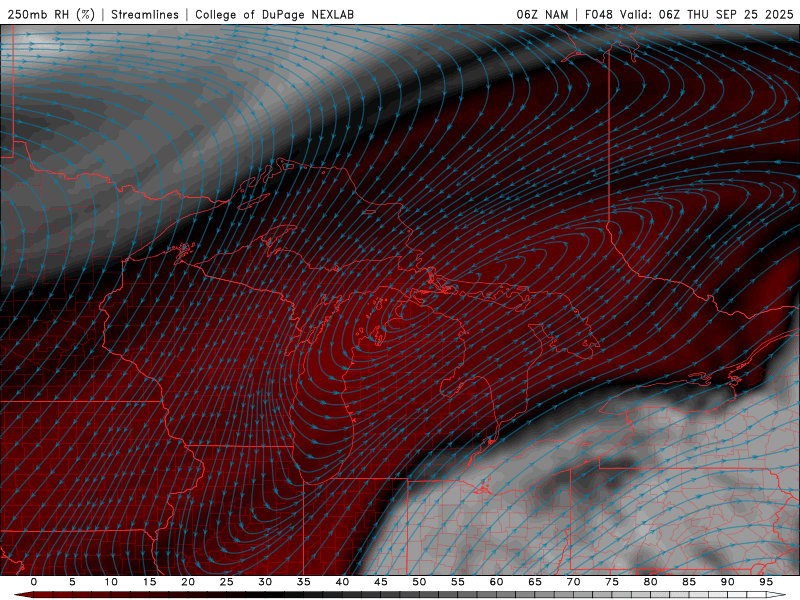This screenshot has height=600, width=800.
Task: Click the colorbar label "0"
Action: (x=34, y=582)
